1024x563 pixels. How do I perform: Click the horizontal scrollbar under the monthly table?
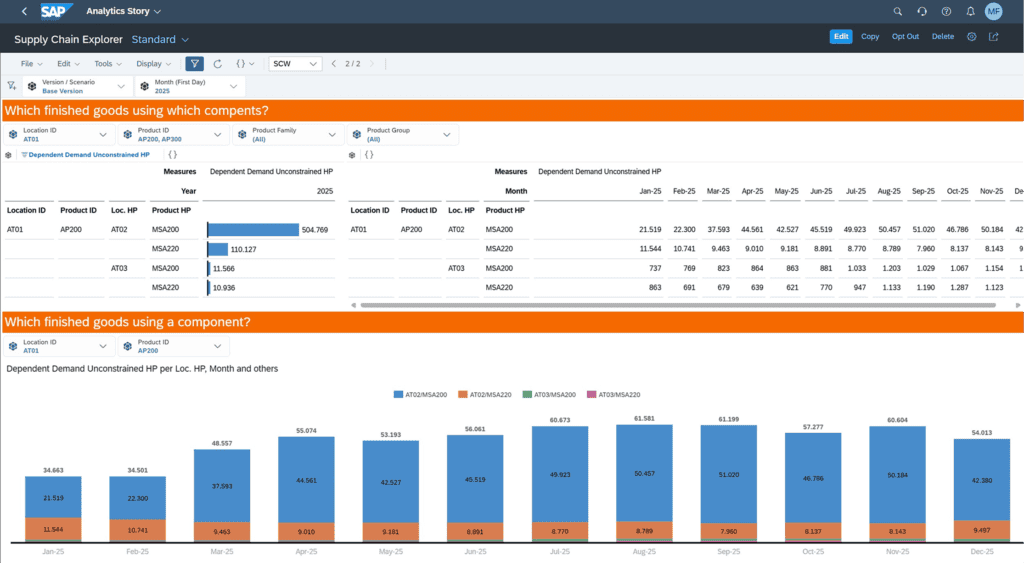(678, 305)
